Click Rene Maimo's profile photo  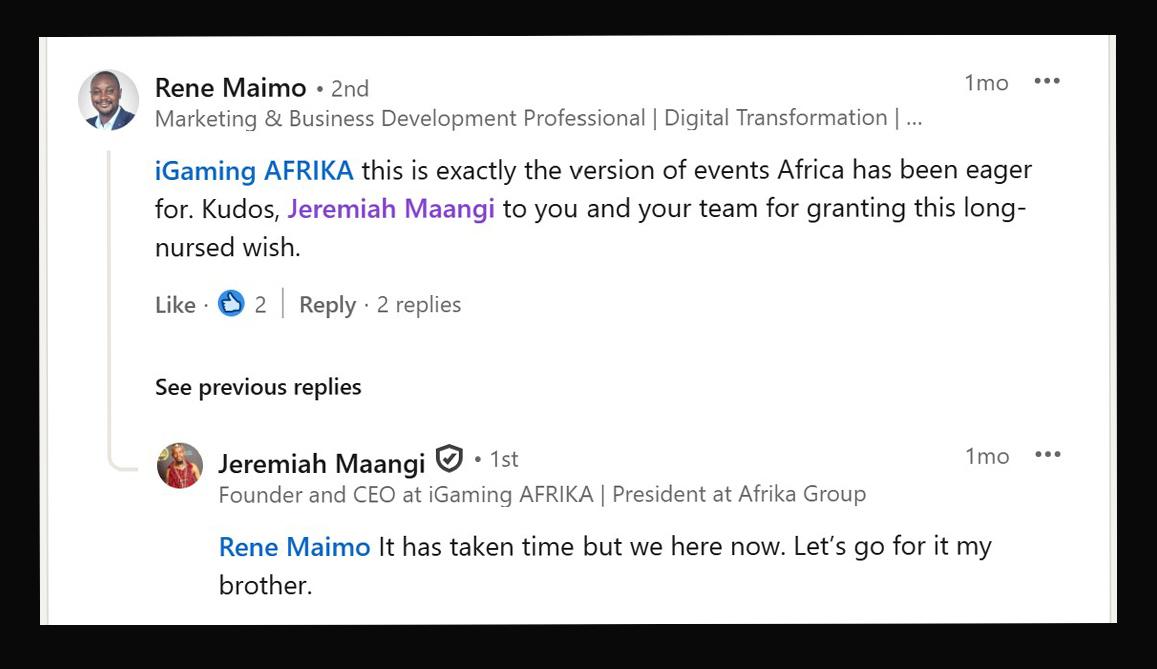point(108,100)
